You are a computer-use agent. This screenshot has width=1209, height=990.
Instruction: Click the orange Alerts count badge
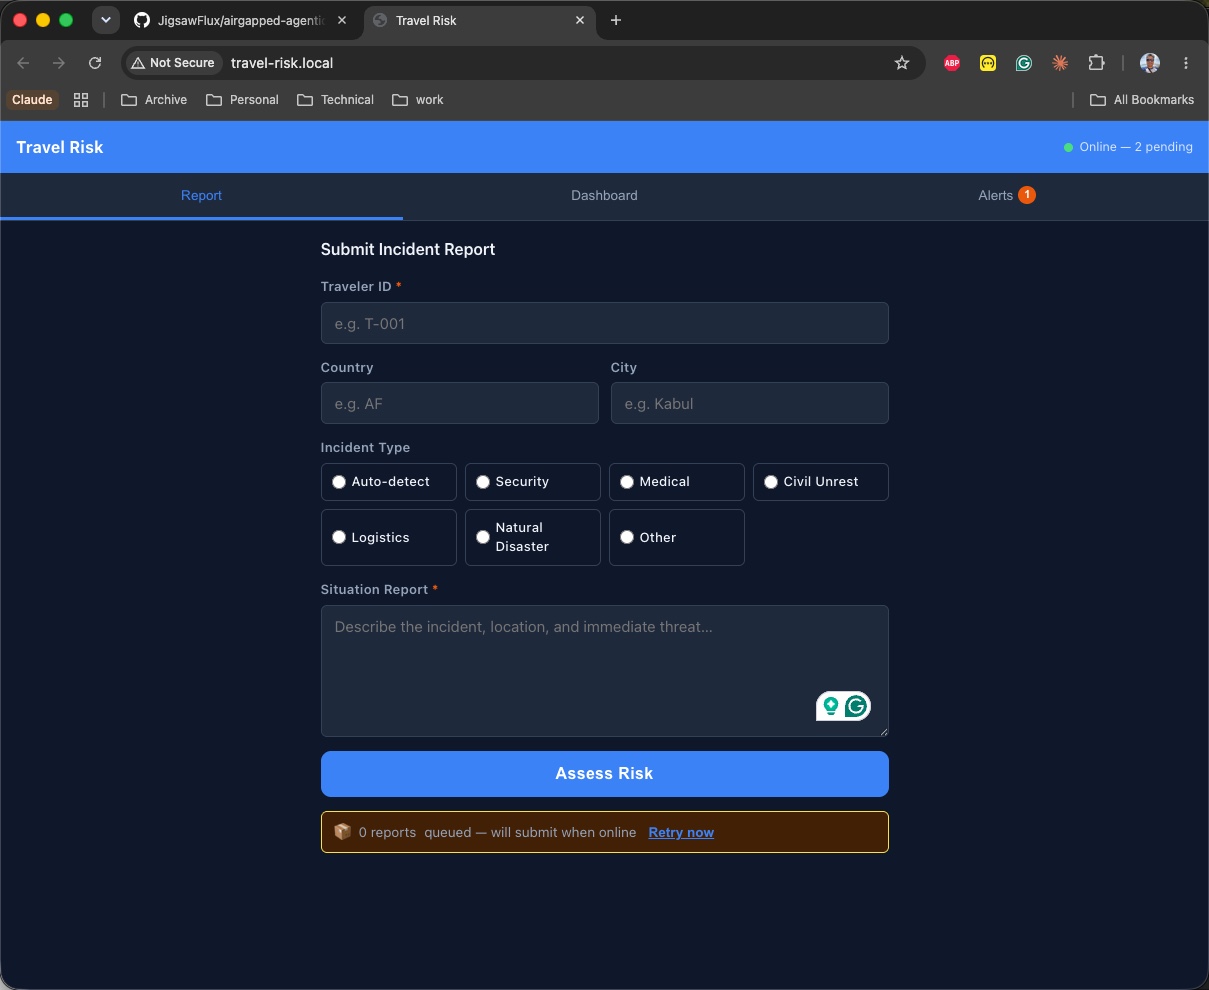click(x=1027, y=195)
